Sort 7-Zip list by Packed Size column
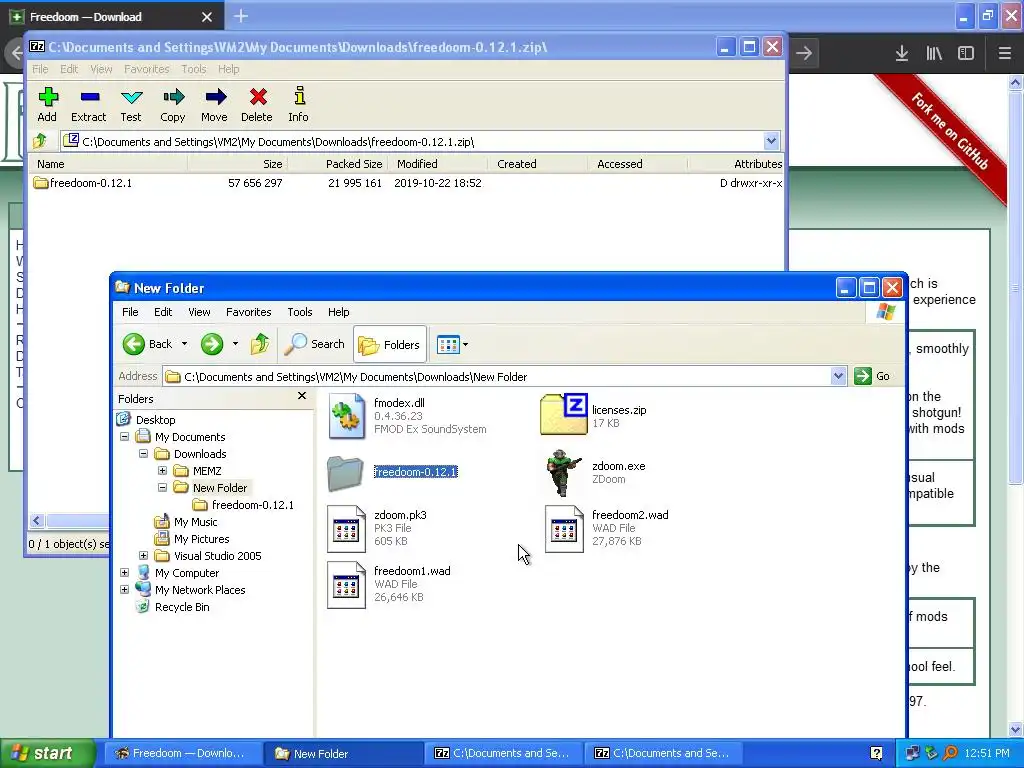 pyautogui.click(x=353, y=164)
